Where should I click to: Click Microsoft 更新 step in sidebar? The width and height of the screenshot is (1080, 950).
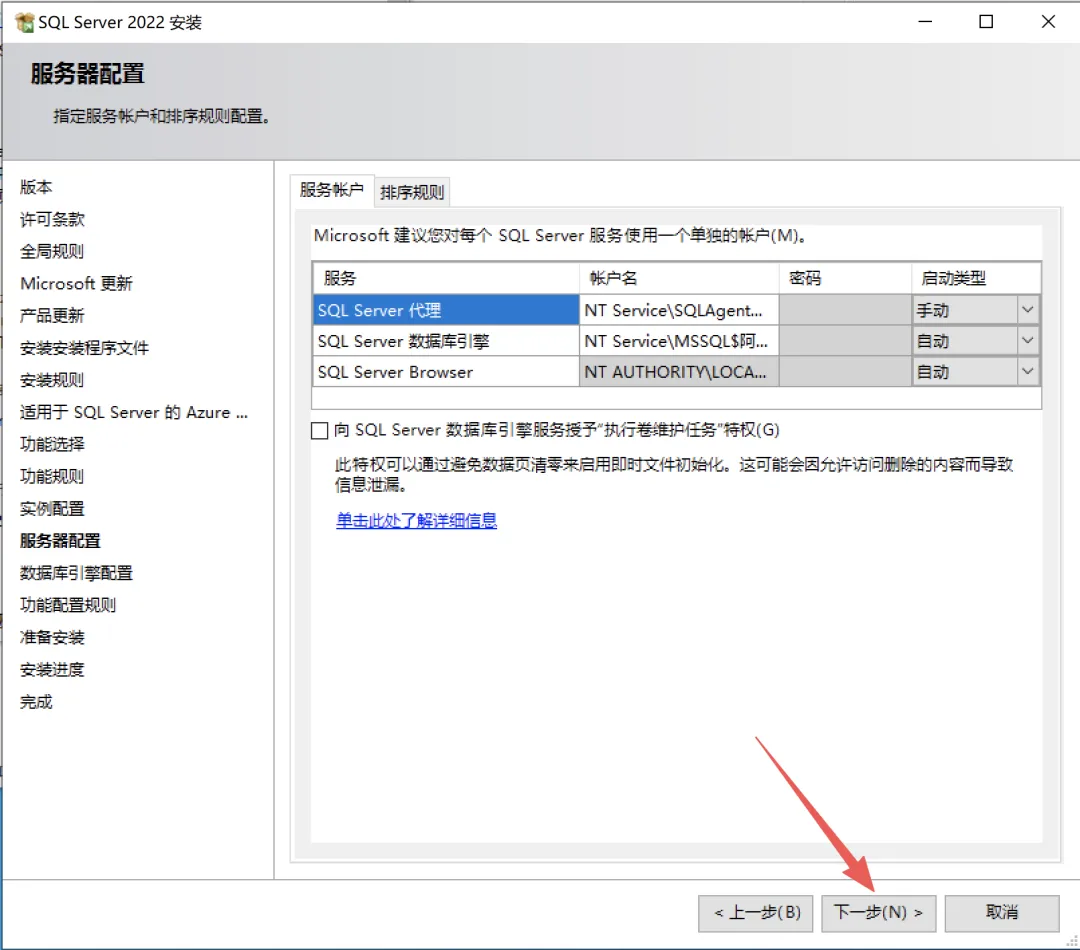click(76, 283)
